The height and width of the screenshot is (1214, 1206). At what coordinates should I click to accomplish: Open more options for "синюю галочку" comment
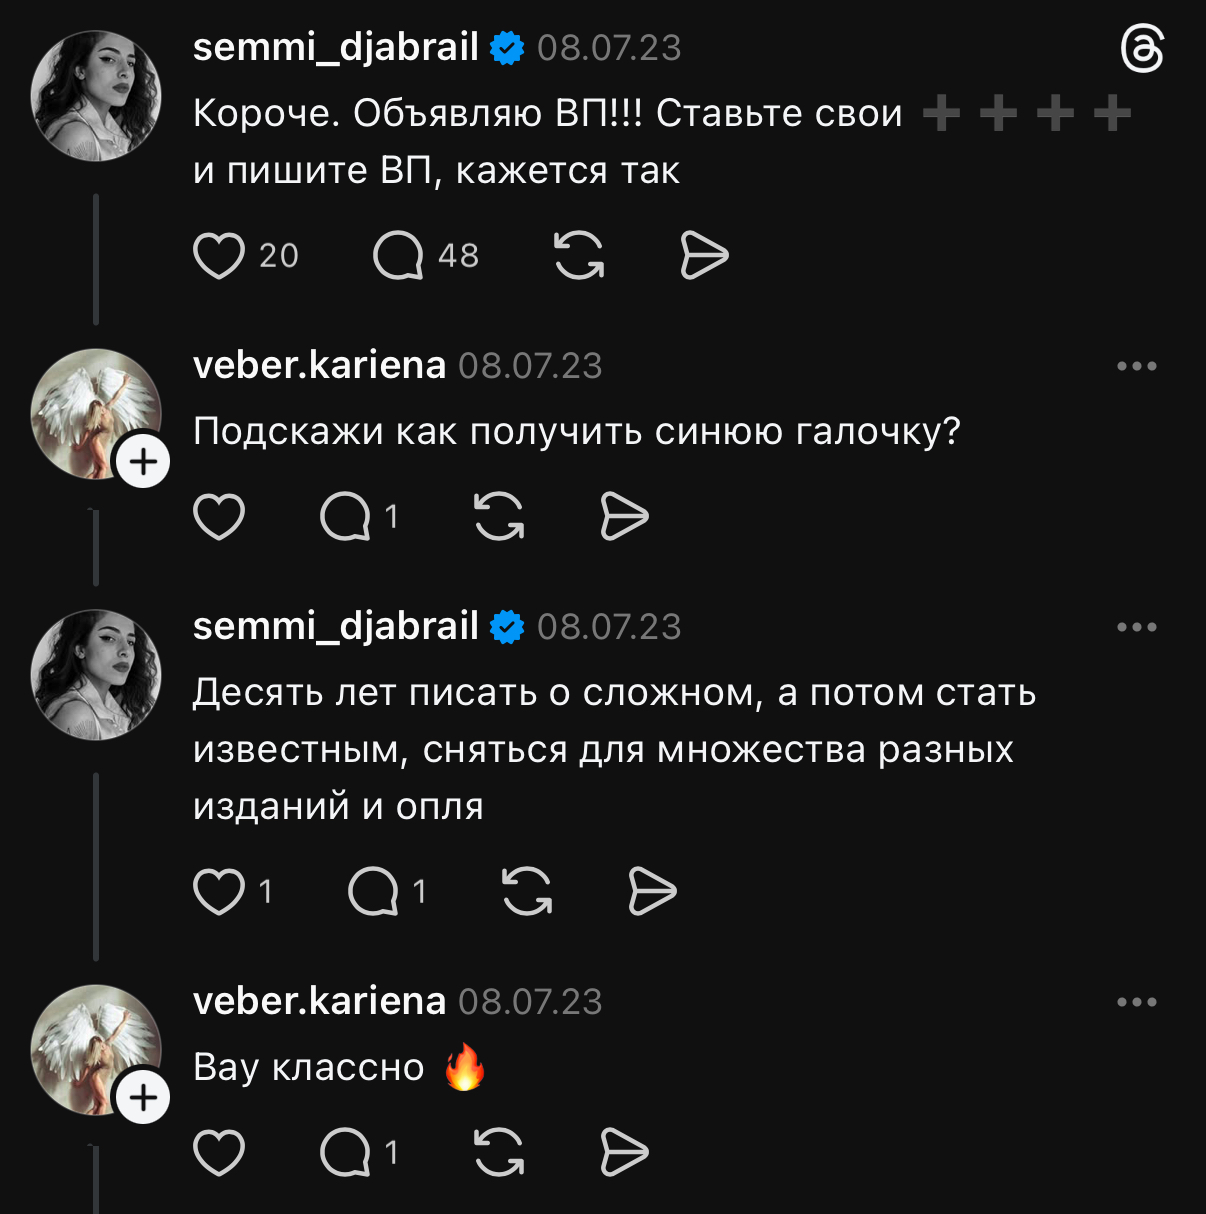(x=1137, y=366)
